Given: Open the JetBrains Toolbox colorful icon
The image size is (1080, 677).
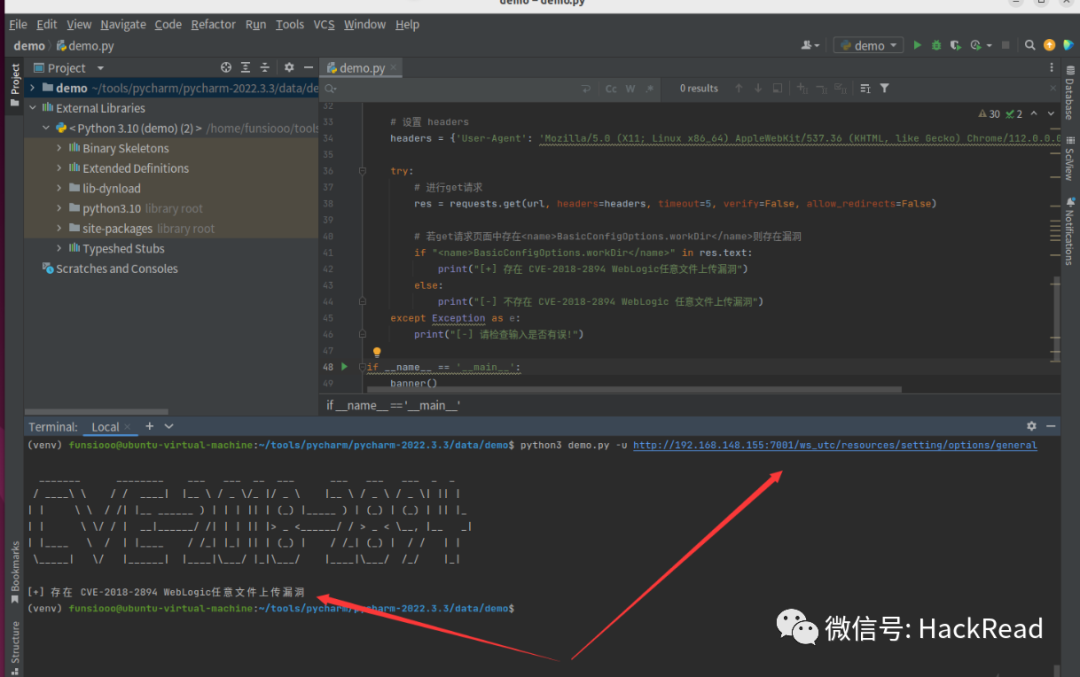Looking at the screenshot, I should click(1068, 45).
